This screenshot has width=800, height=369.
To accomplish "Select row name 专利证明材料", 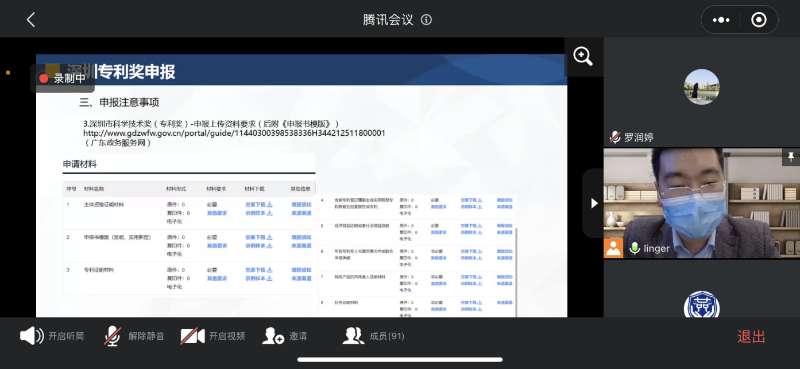I will (99, 270).
